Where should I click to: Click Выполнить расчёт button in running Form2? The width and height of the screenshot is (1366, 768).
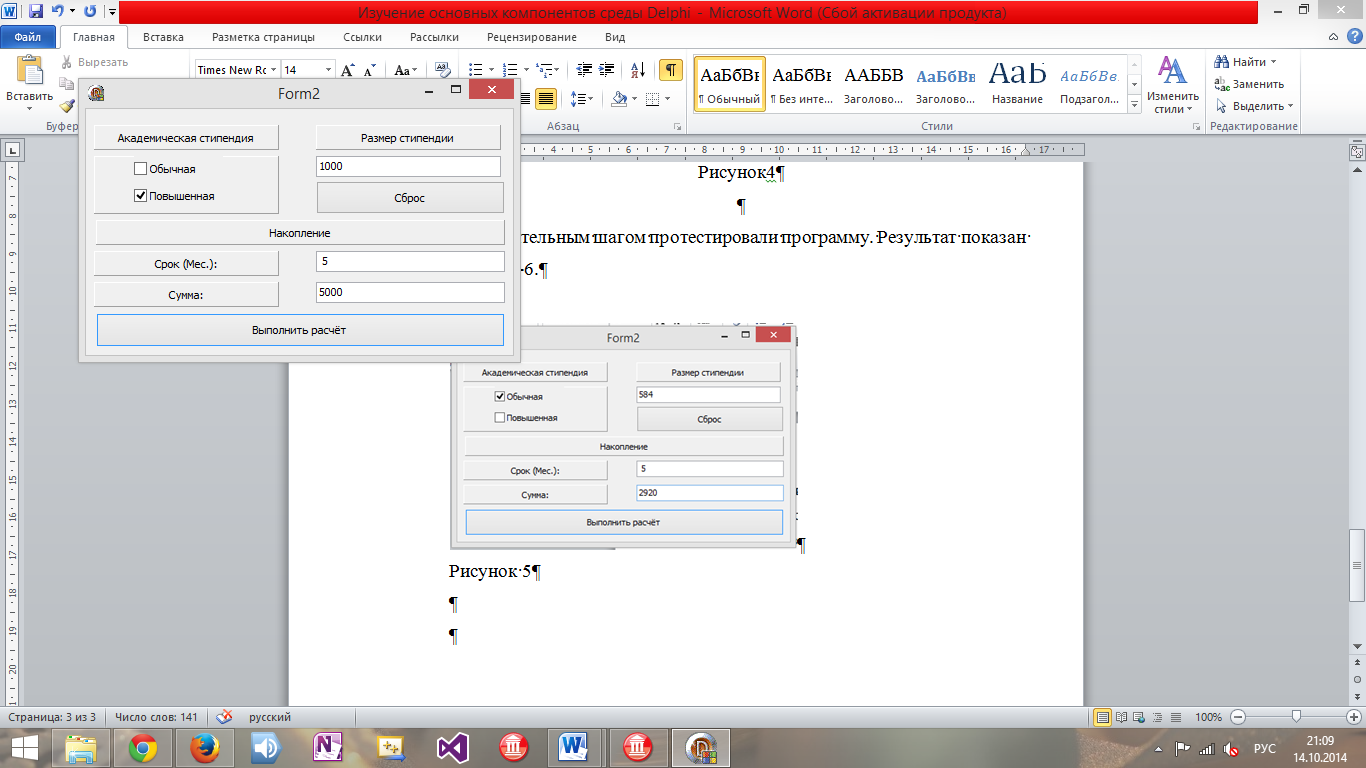tap(299, 330)
